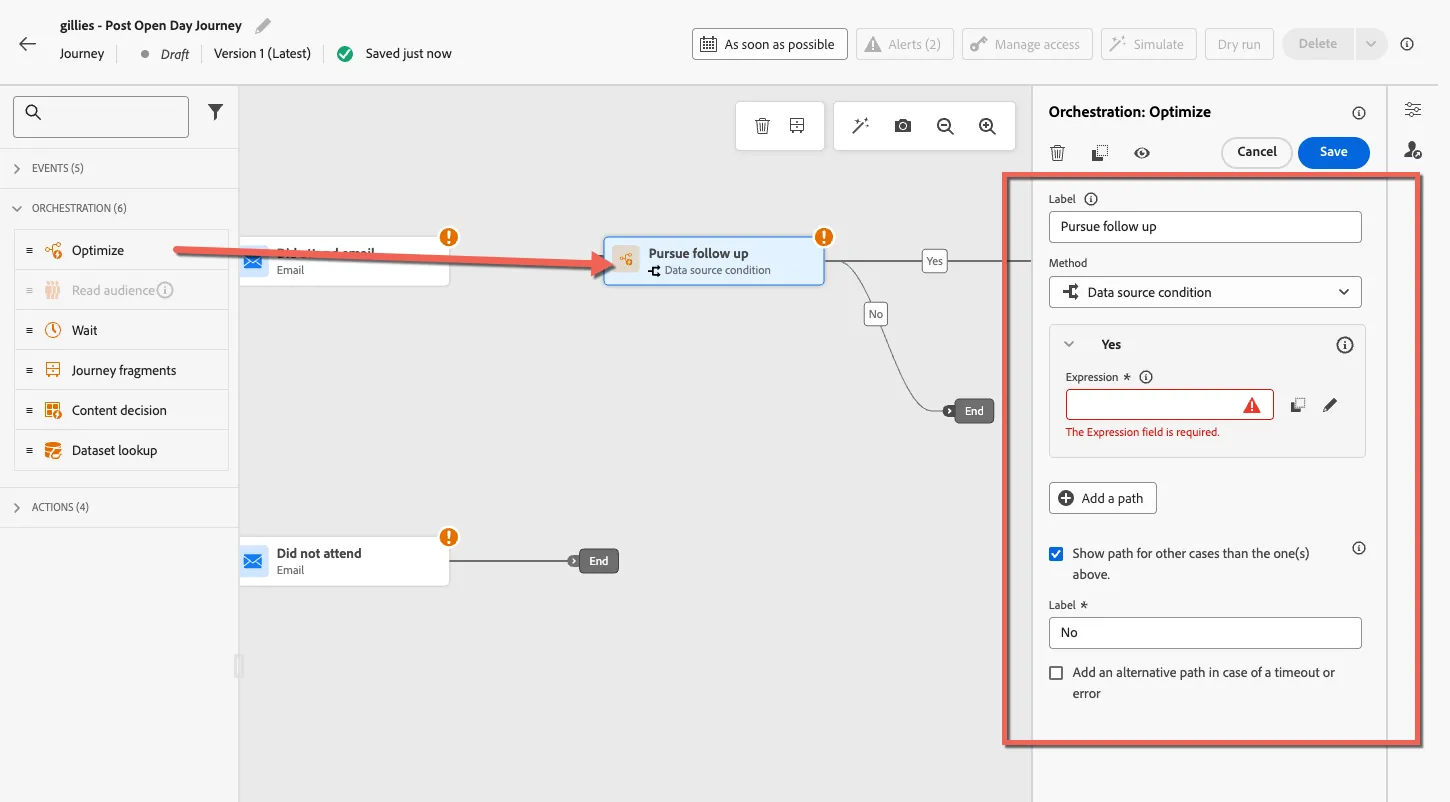Enable alternative path for timeout or error

1056,673
